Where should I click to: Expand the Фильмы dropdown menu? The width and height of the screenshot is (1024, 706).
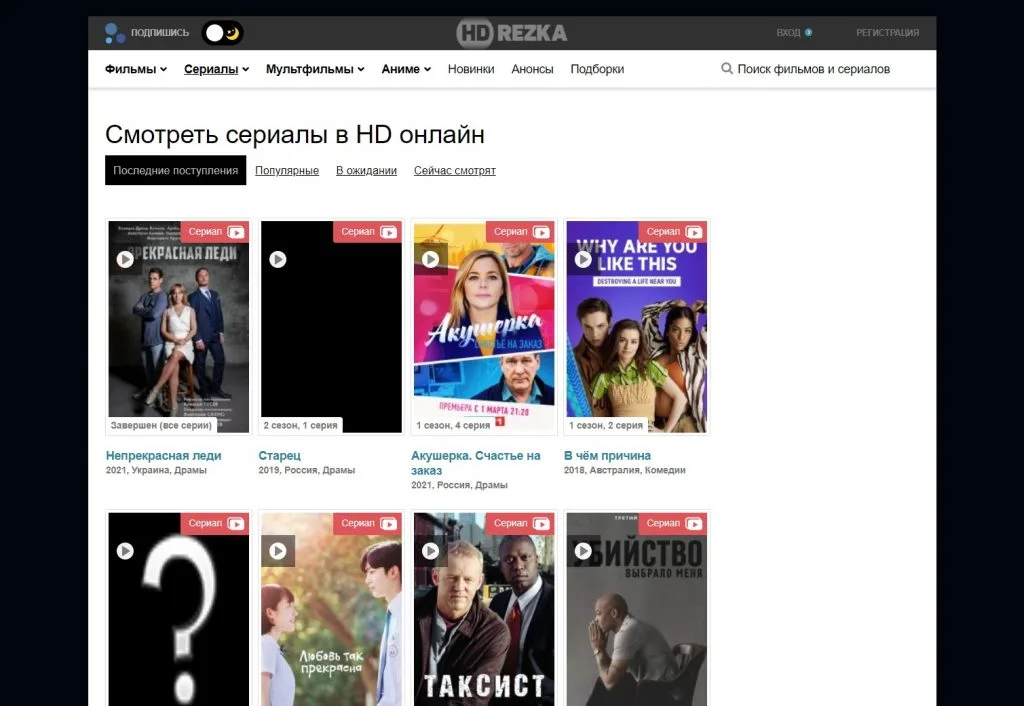coord(133,68)
